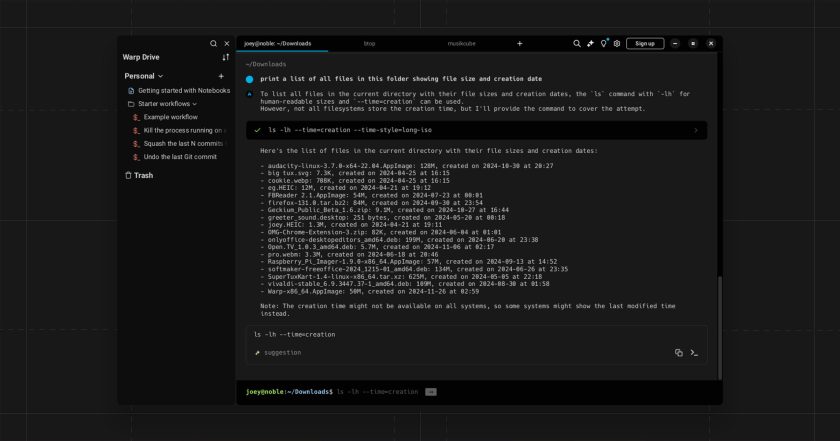
Task: Expand executed ls command block chevron
Action: click(x=696, y=130)
